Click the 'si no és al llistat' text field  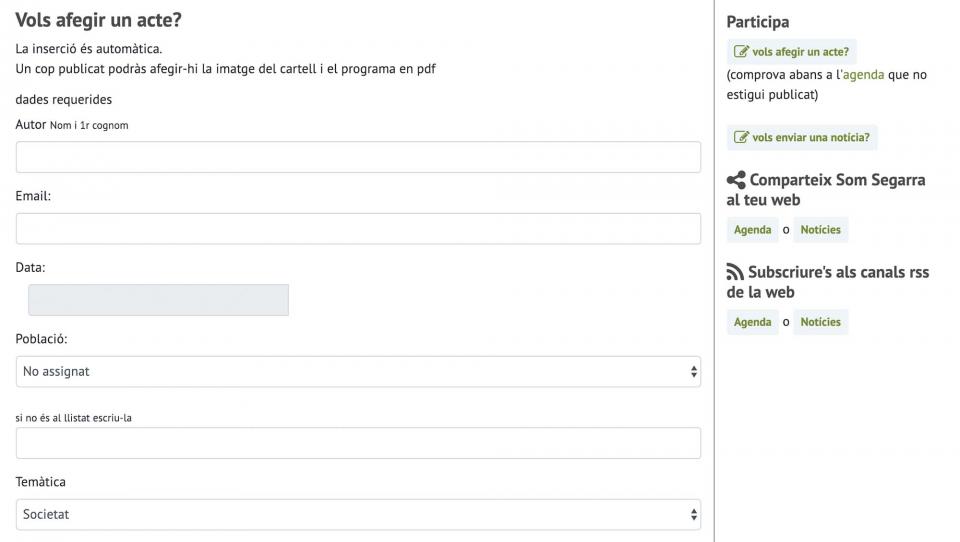click(x=357, y=443)
